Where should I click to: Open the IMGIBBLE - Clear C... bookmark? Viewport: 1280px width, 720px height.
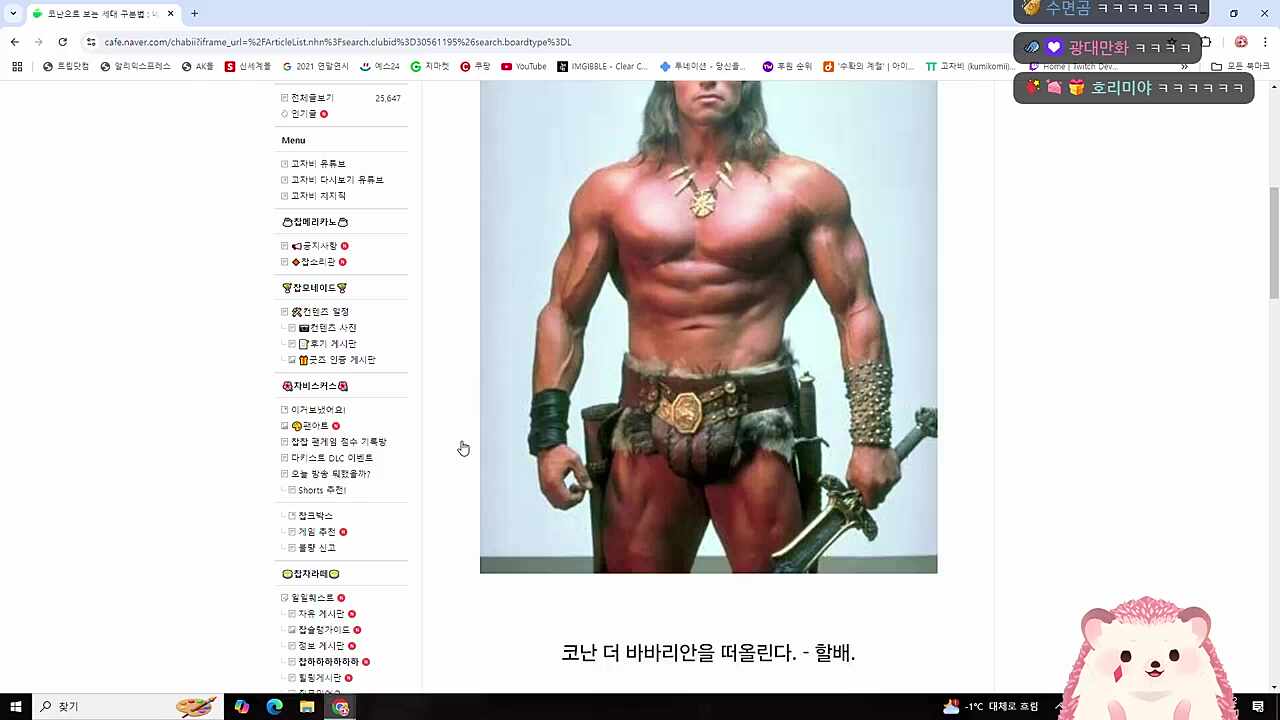602,67
